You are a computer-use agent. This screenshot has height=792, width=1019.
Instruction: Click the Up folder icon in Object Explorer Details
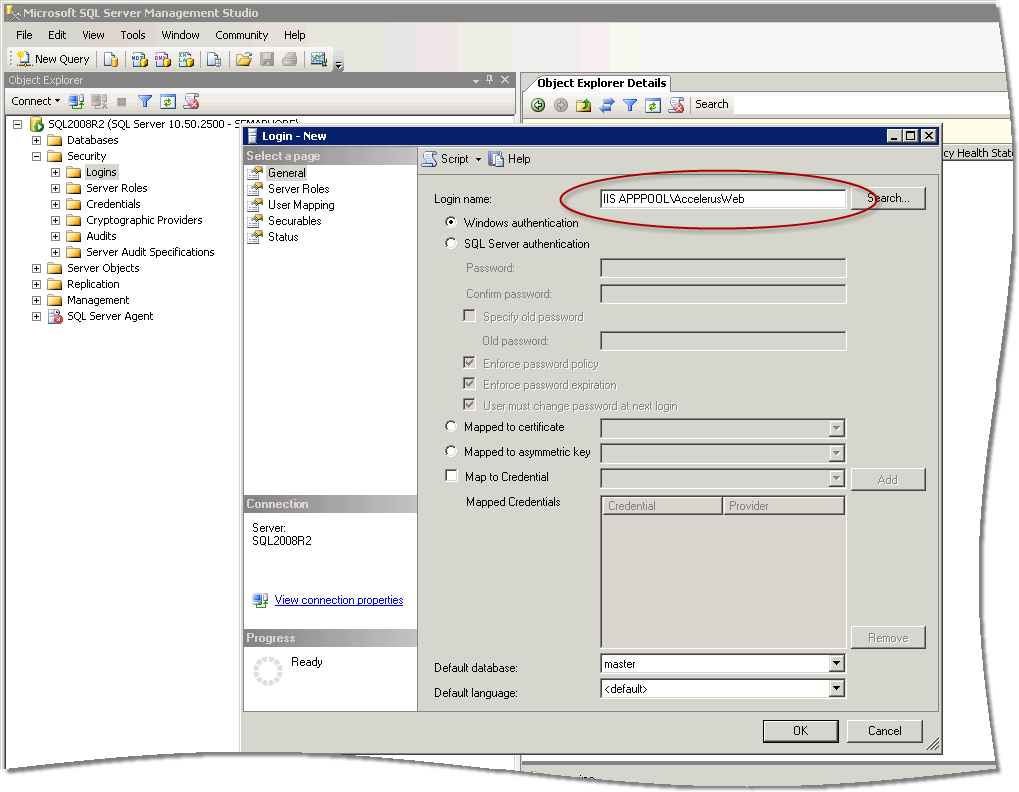(x=584, y=105)
